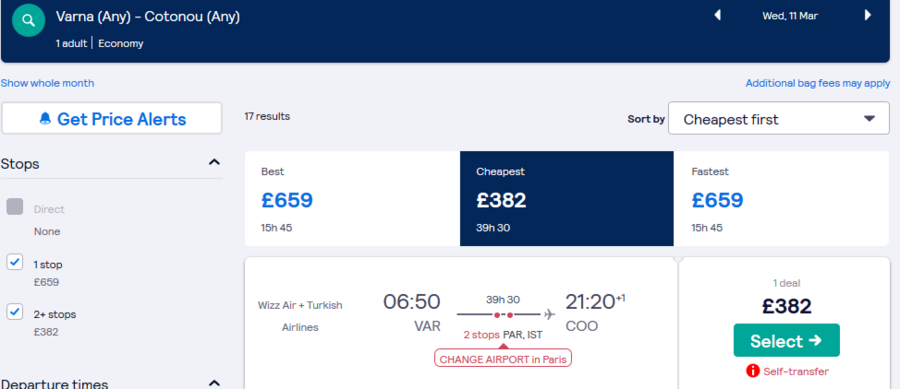Click the Get Price Alerts button

(x=112, y=118)
